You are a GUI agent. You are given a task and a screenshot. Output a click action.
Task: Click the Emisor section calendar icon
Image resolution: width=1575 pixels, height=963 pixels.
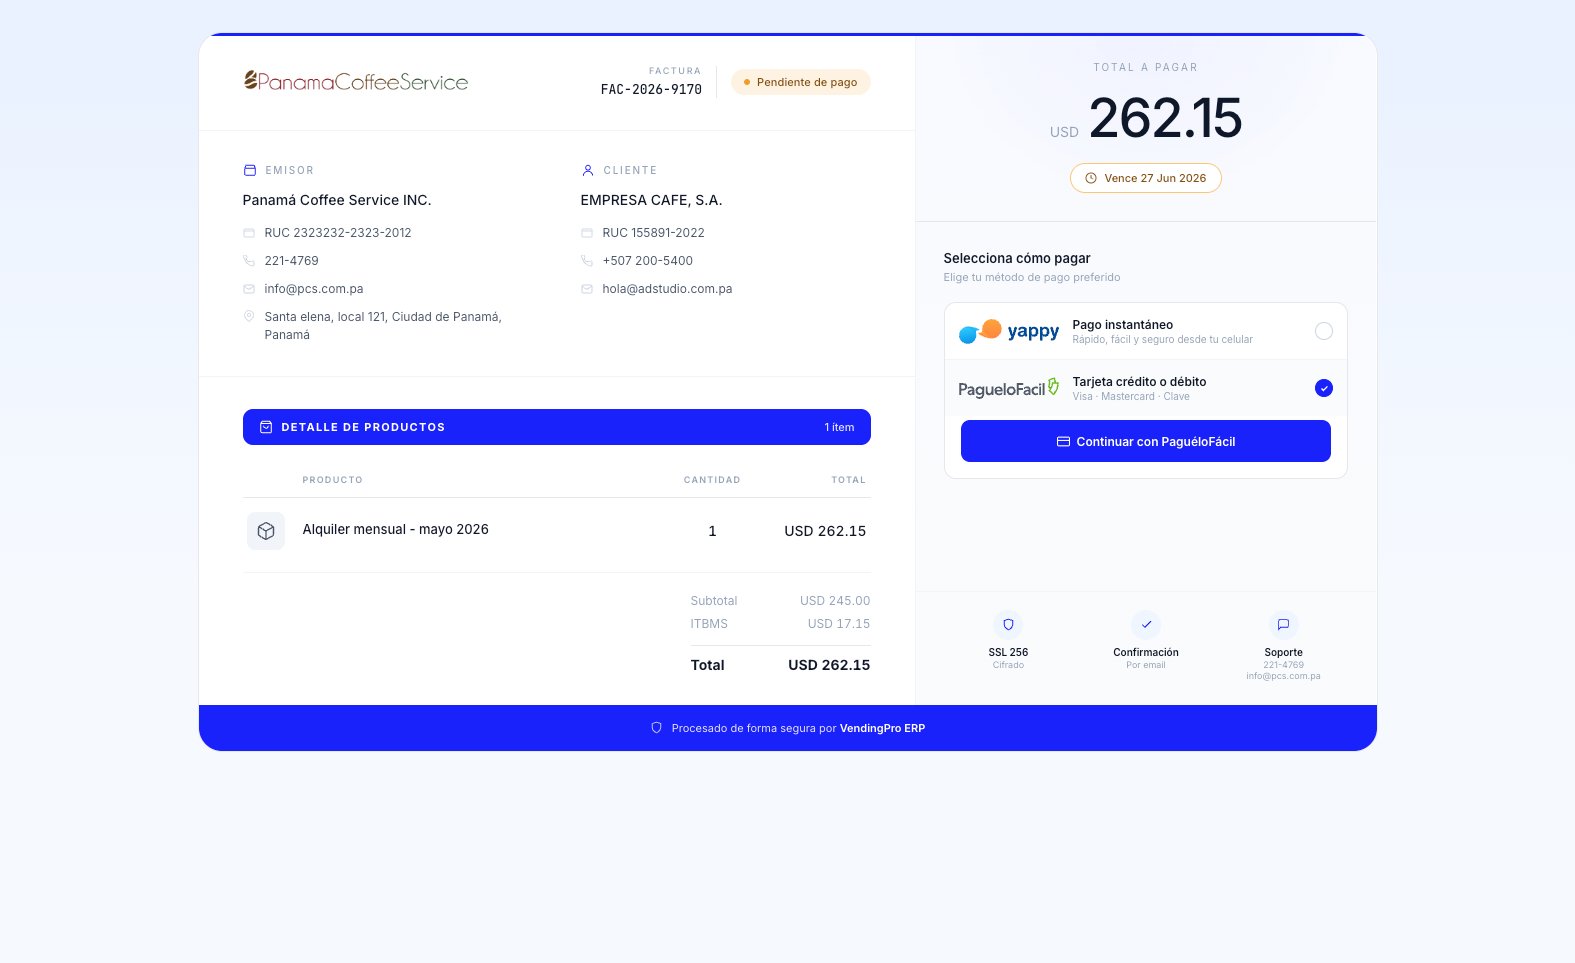250,170
